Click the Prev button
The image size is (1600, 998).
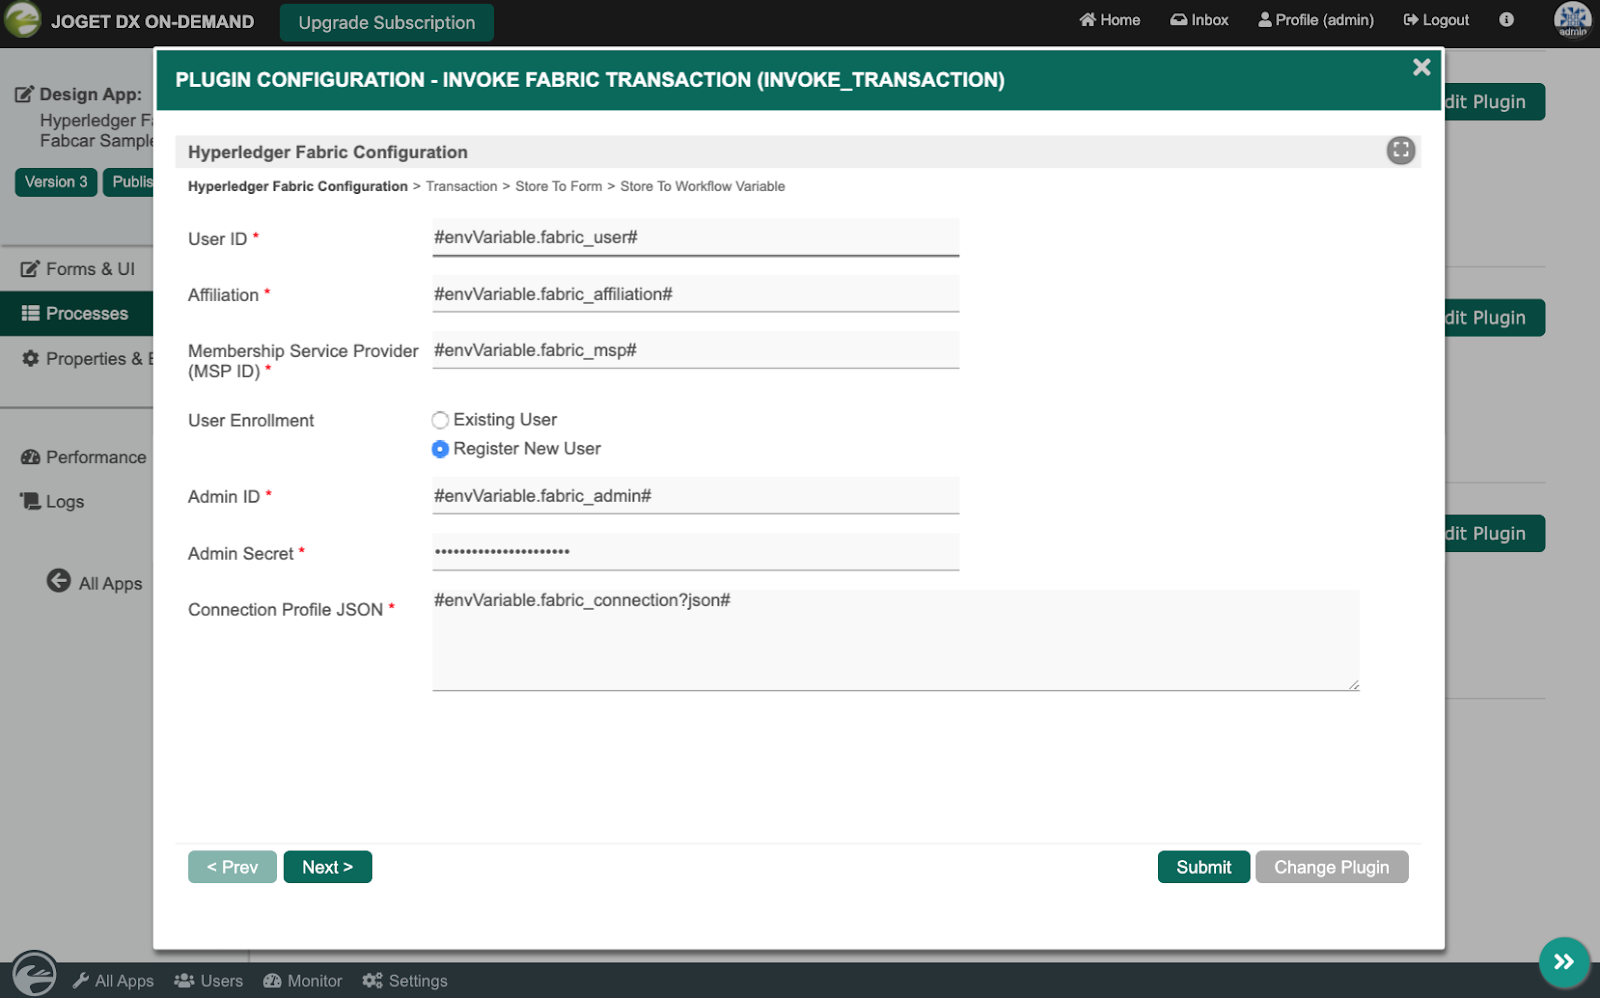click(x=232, y=867)
